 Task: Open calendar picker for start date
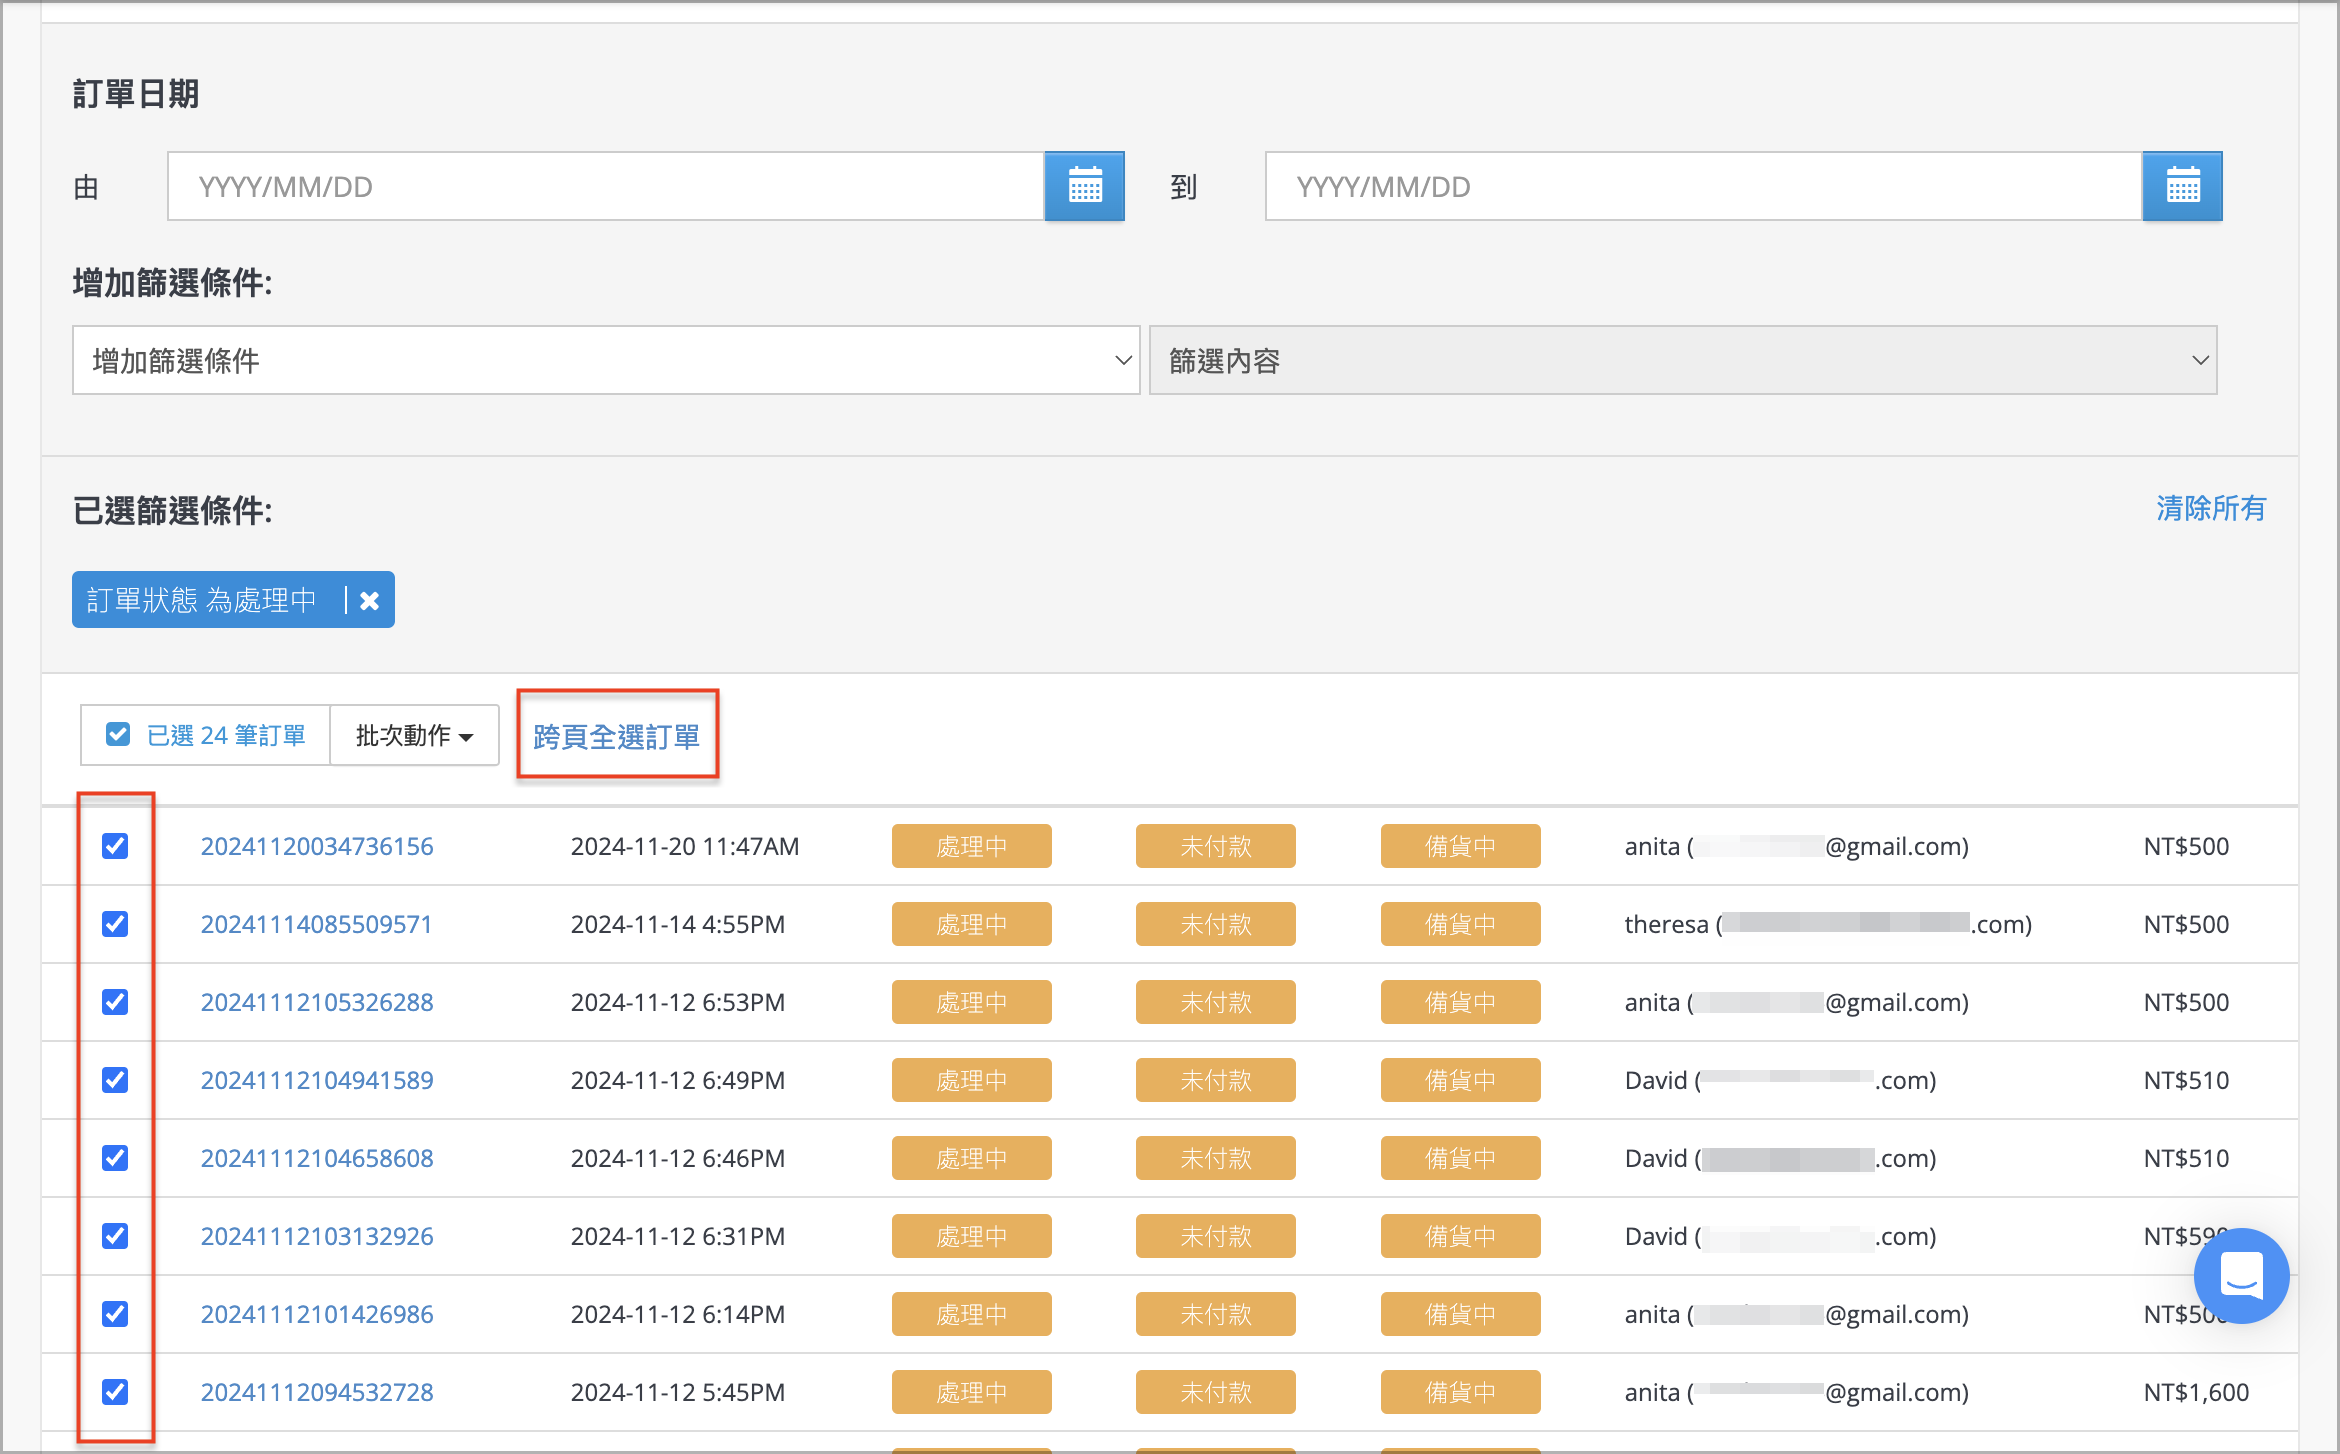tap(1084, 186)
